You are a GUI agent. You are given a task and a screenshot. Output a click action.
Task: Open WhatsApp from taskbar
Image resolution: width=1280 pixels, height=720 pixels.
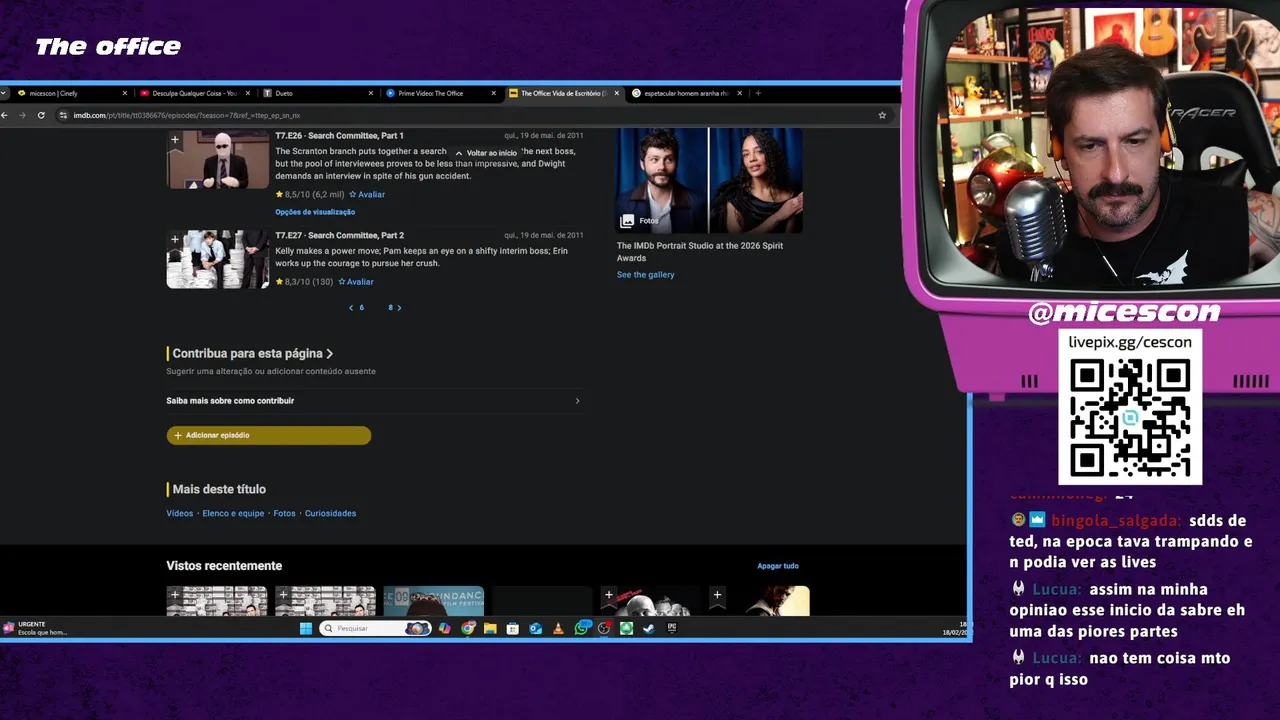click(581, 628)
